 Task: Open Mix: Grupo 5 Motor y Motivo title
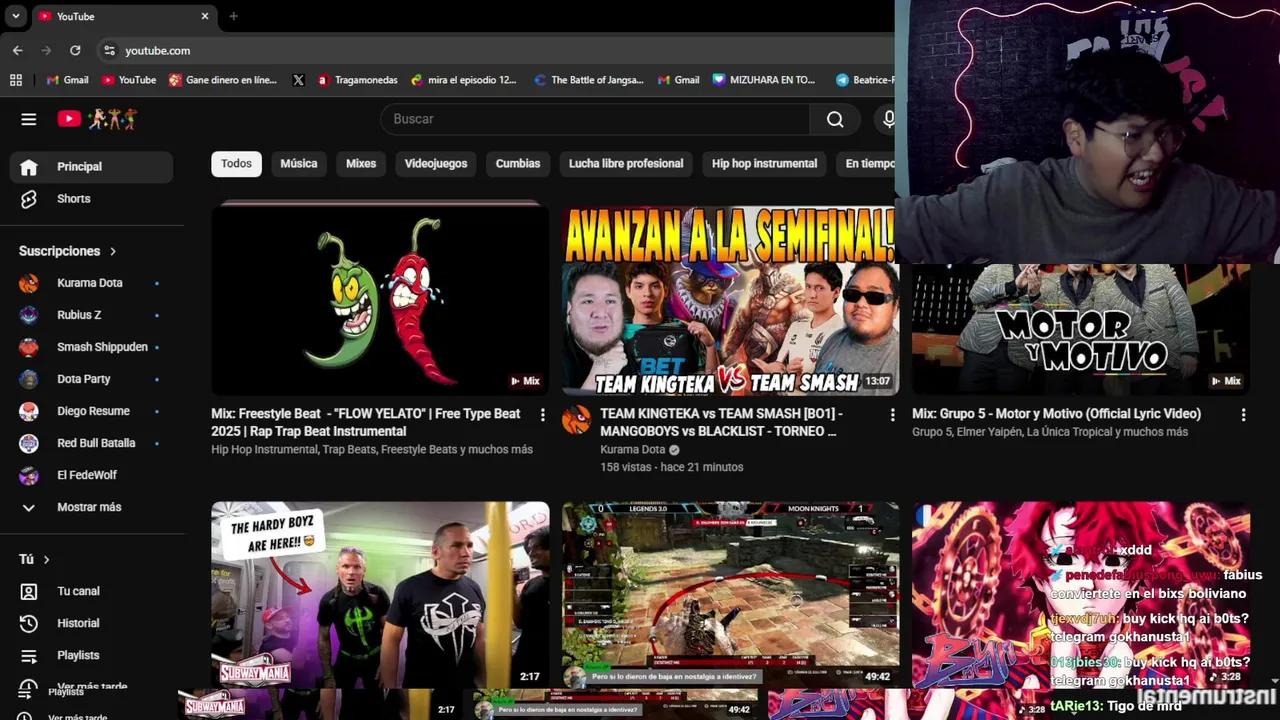(1056, 414)
